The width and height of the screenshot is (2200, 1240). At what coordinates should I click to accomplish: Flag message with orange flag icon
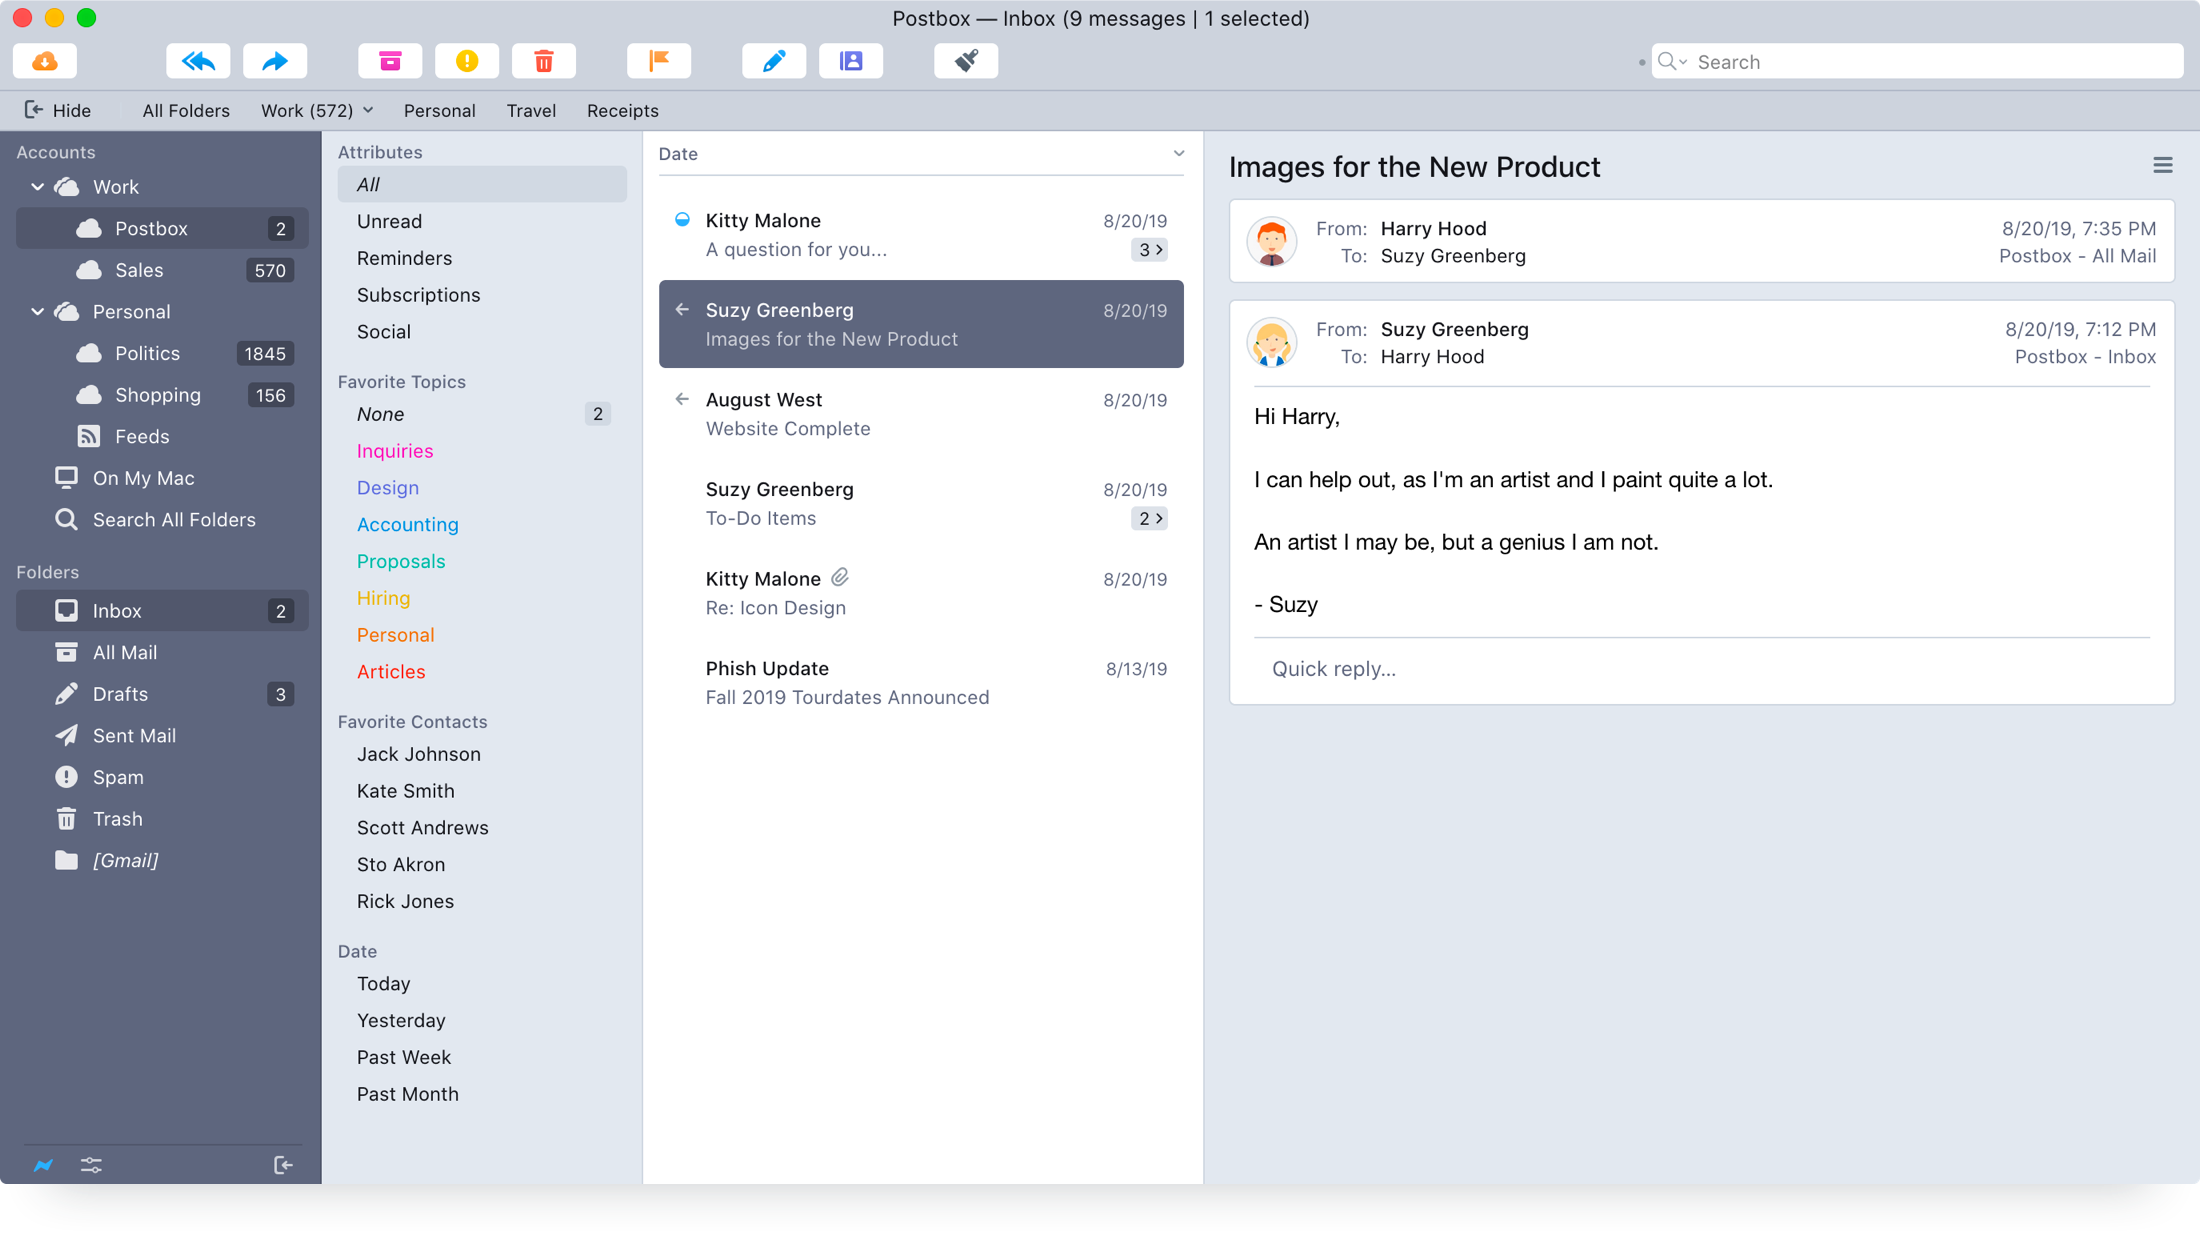[x=659, y=61]
